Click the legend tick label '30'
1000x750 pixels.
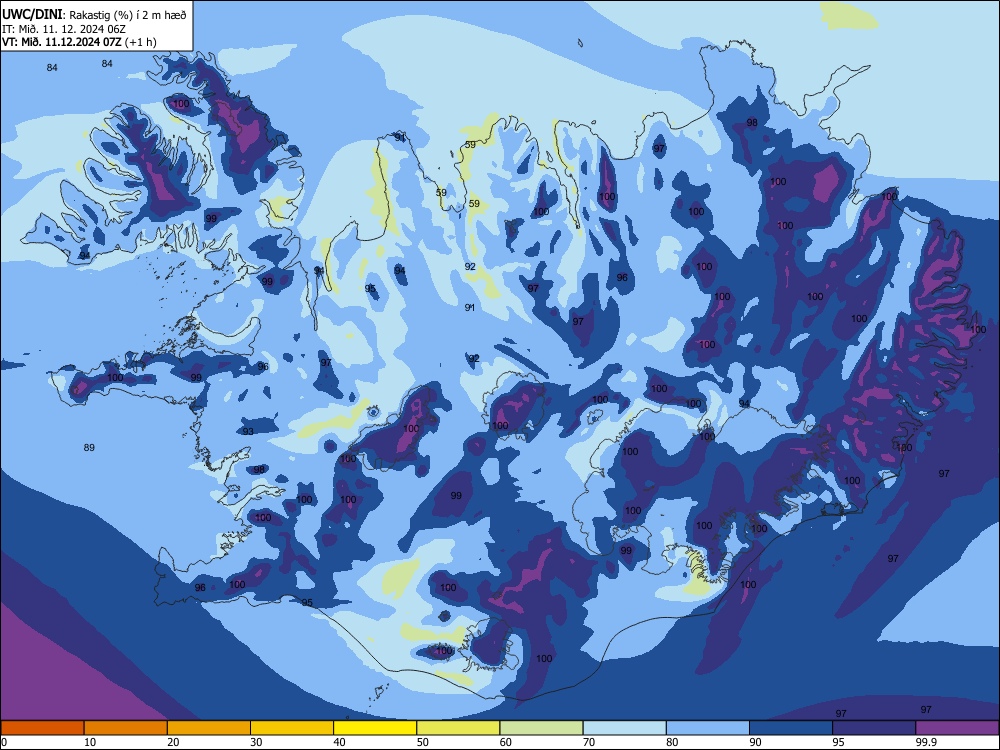(x=256, y=742)
